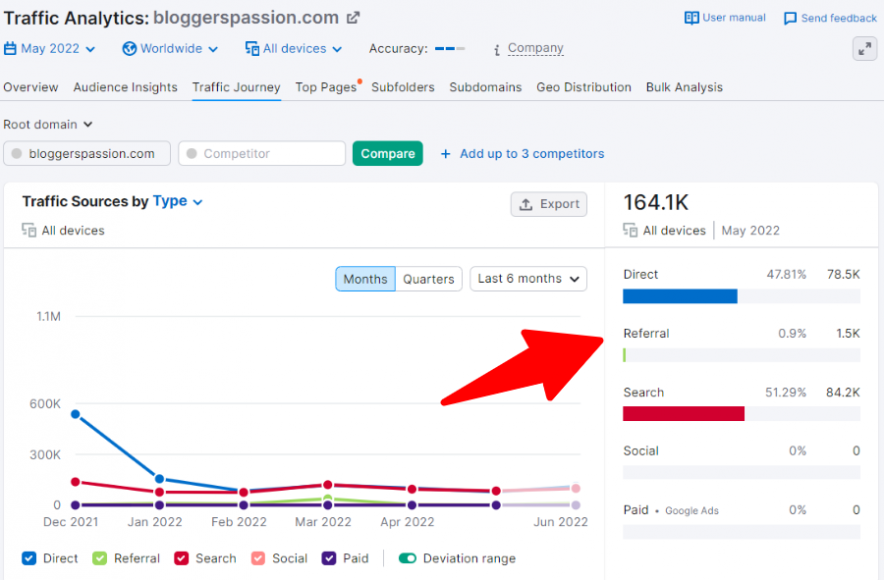This screenshot has width=884, height=580.
Task: Click the Dec 2021 Direct data point
Action: tap(76, 414)
